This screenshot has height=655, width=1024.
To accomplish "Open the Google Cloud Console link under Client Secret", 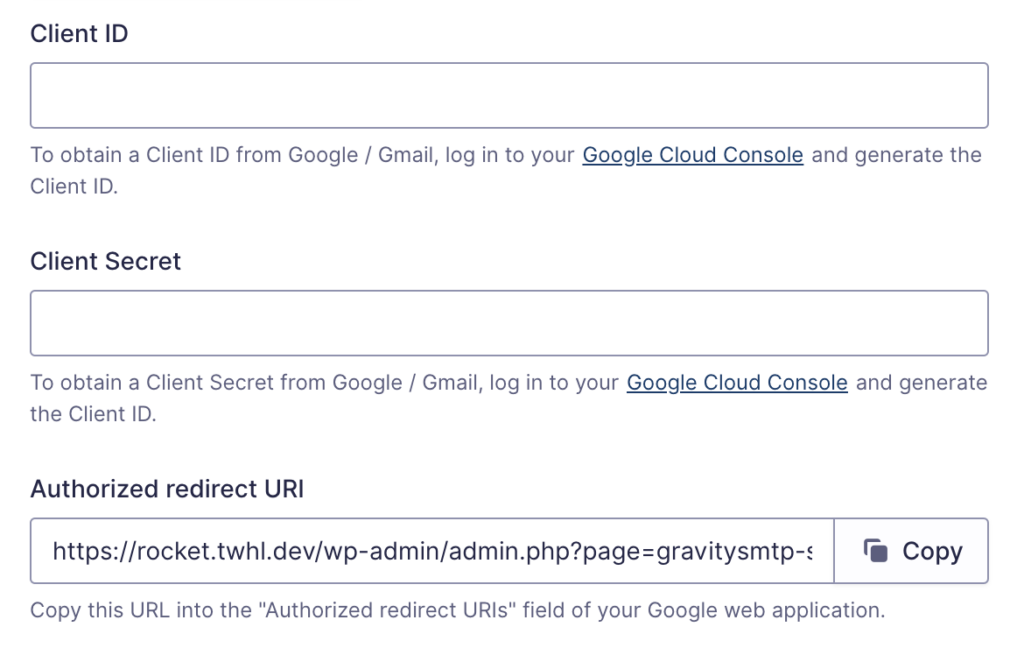I will [736, 382].
